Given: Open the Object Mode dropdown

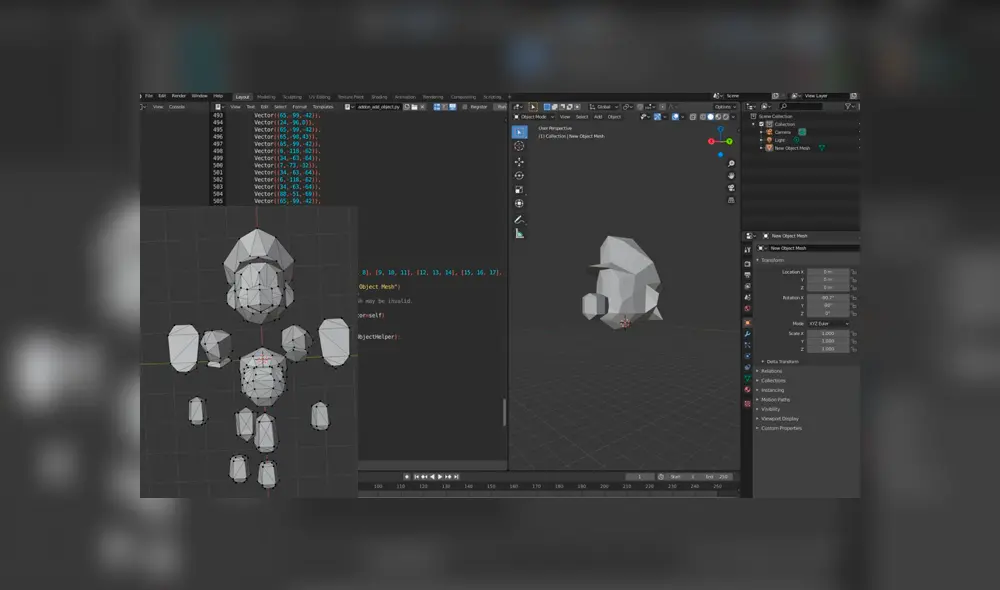Looking at the screenshot, I should point(531,117).
